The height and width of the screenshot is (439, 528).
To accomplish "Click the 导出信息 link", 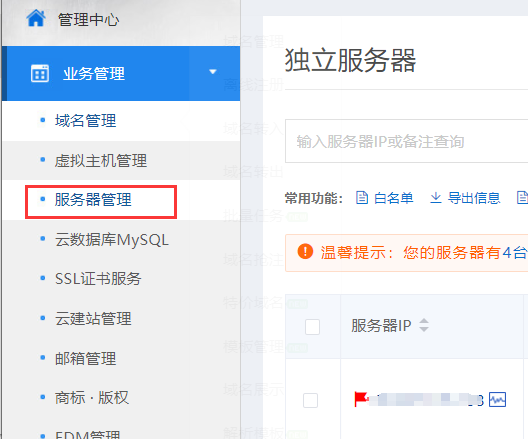I will click(474, 198).
